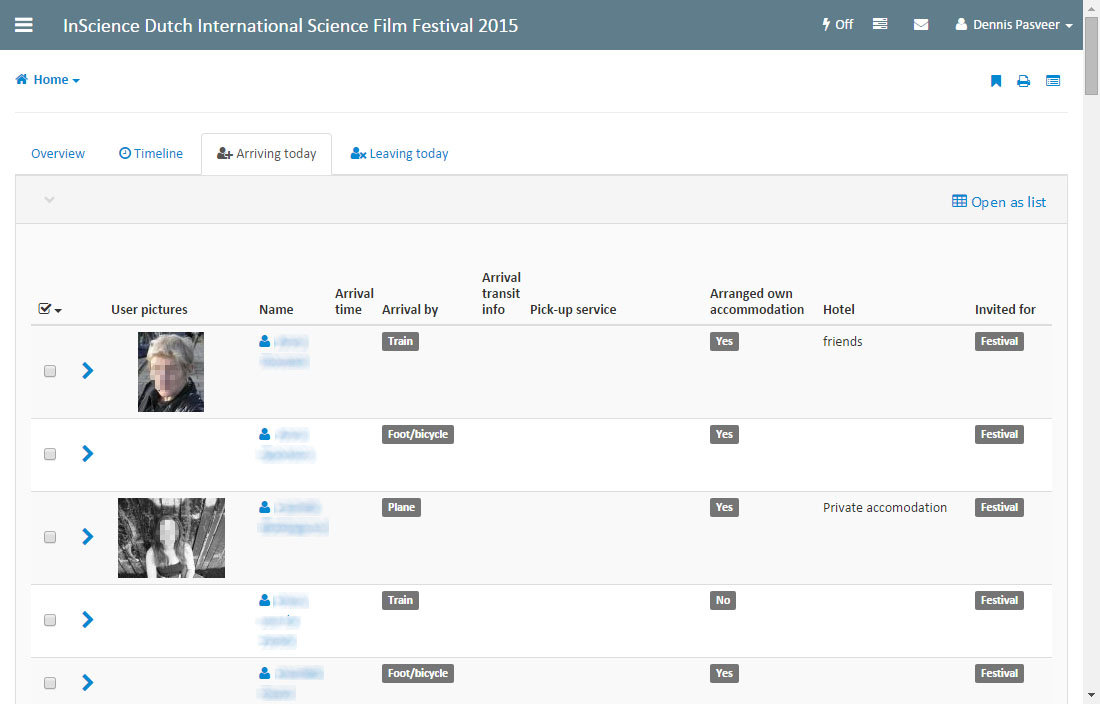Image resolution: width=1100 pixels, height=704 pixels.
Task: Expand the first Train arrival row chevron
Action: 88,371
